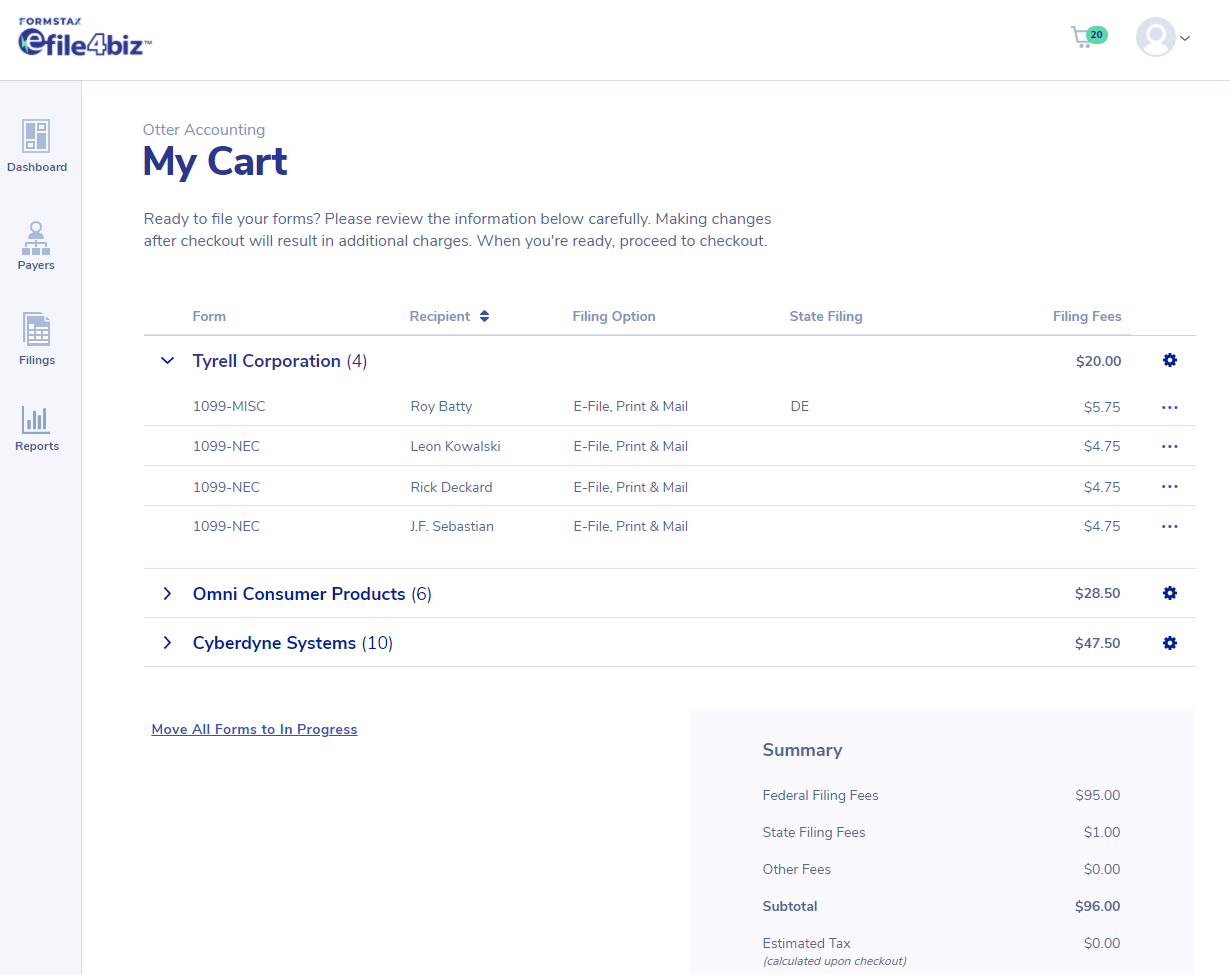This screenshot has width=1230, height=975.
Task: Click the Federal Filing Fees summary line
Action: [x=941, y=796]
